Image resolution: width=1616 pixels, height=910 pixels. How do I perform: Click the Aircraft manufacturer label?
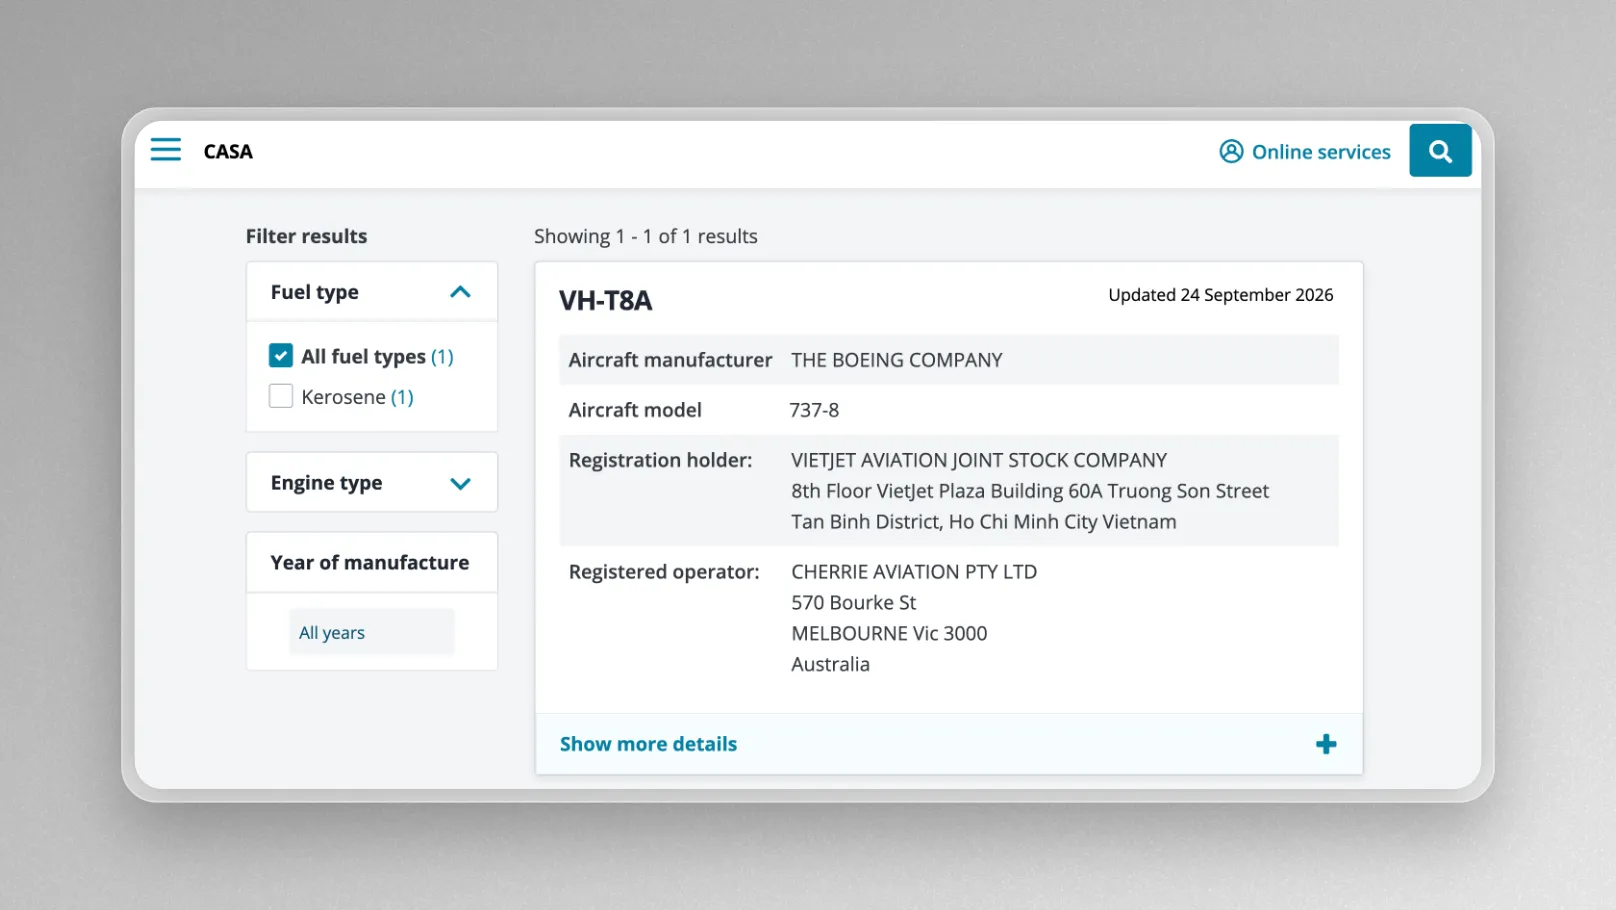tap(670, 360)
